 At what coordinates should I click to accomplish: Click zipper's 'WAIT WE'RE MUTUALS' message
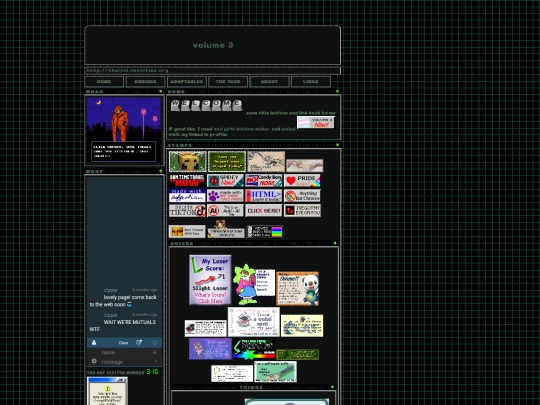pos(123,325)
